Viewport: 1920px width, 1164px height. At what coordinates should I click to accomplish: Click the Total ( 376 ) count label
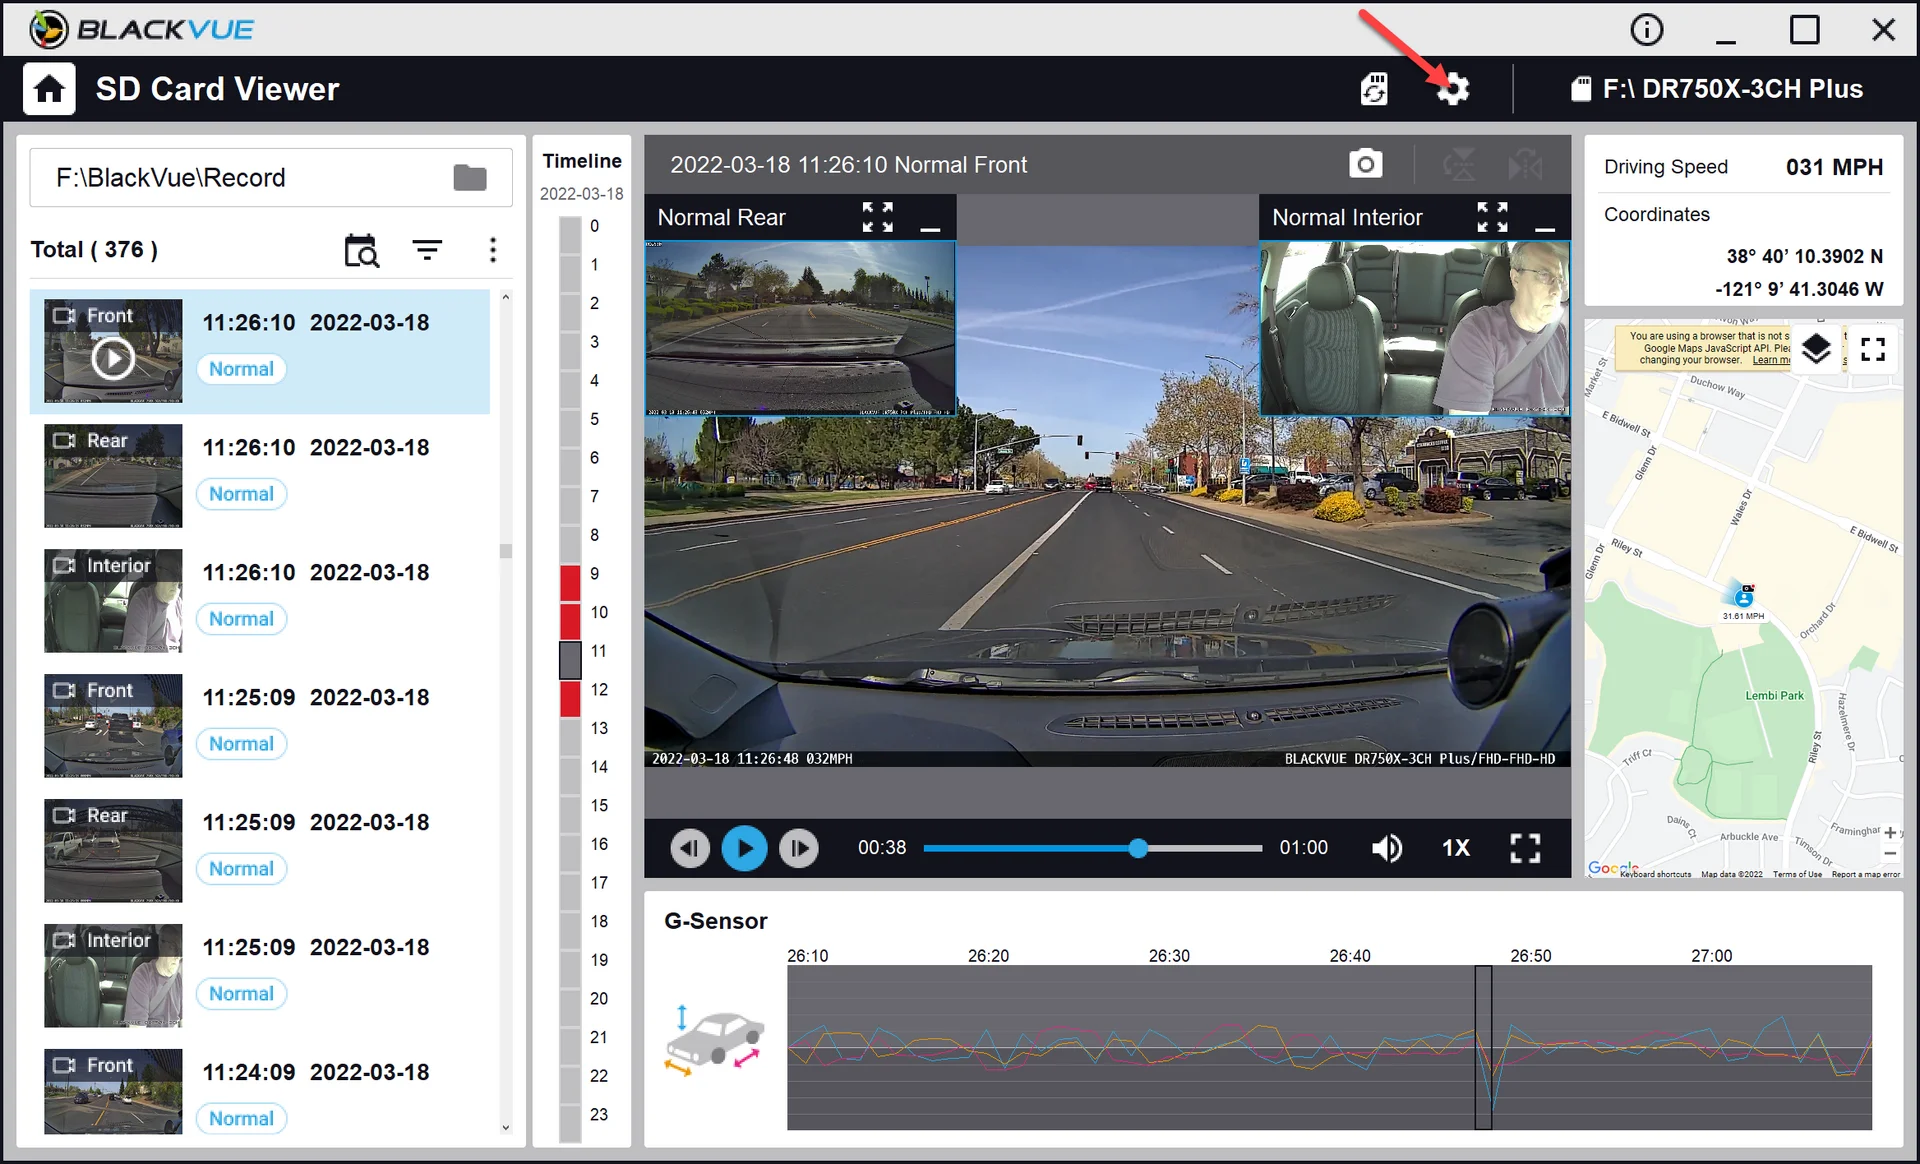click(94, 250)
